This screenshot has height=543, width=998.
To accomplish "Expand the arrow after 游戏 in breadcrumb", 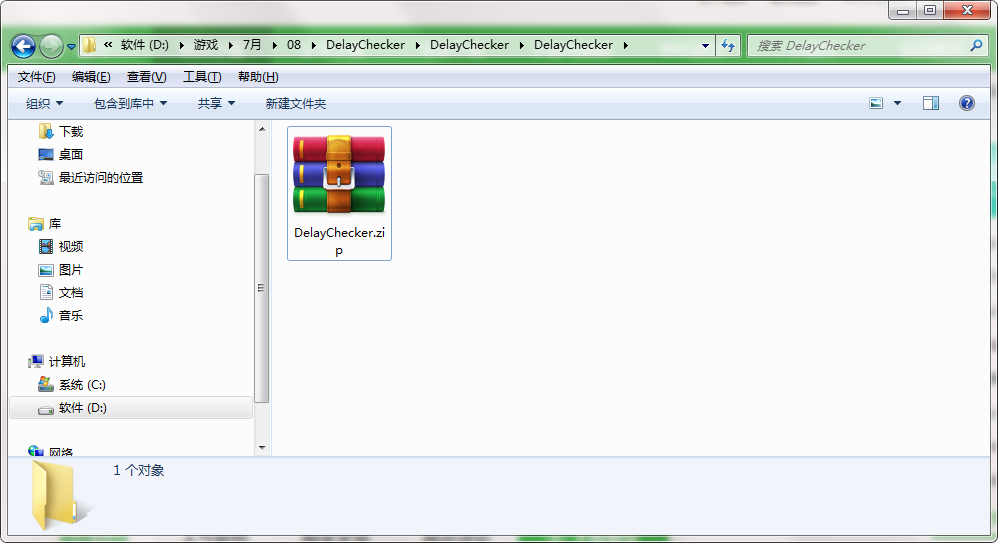I will click(230, 45).
